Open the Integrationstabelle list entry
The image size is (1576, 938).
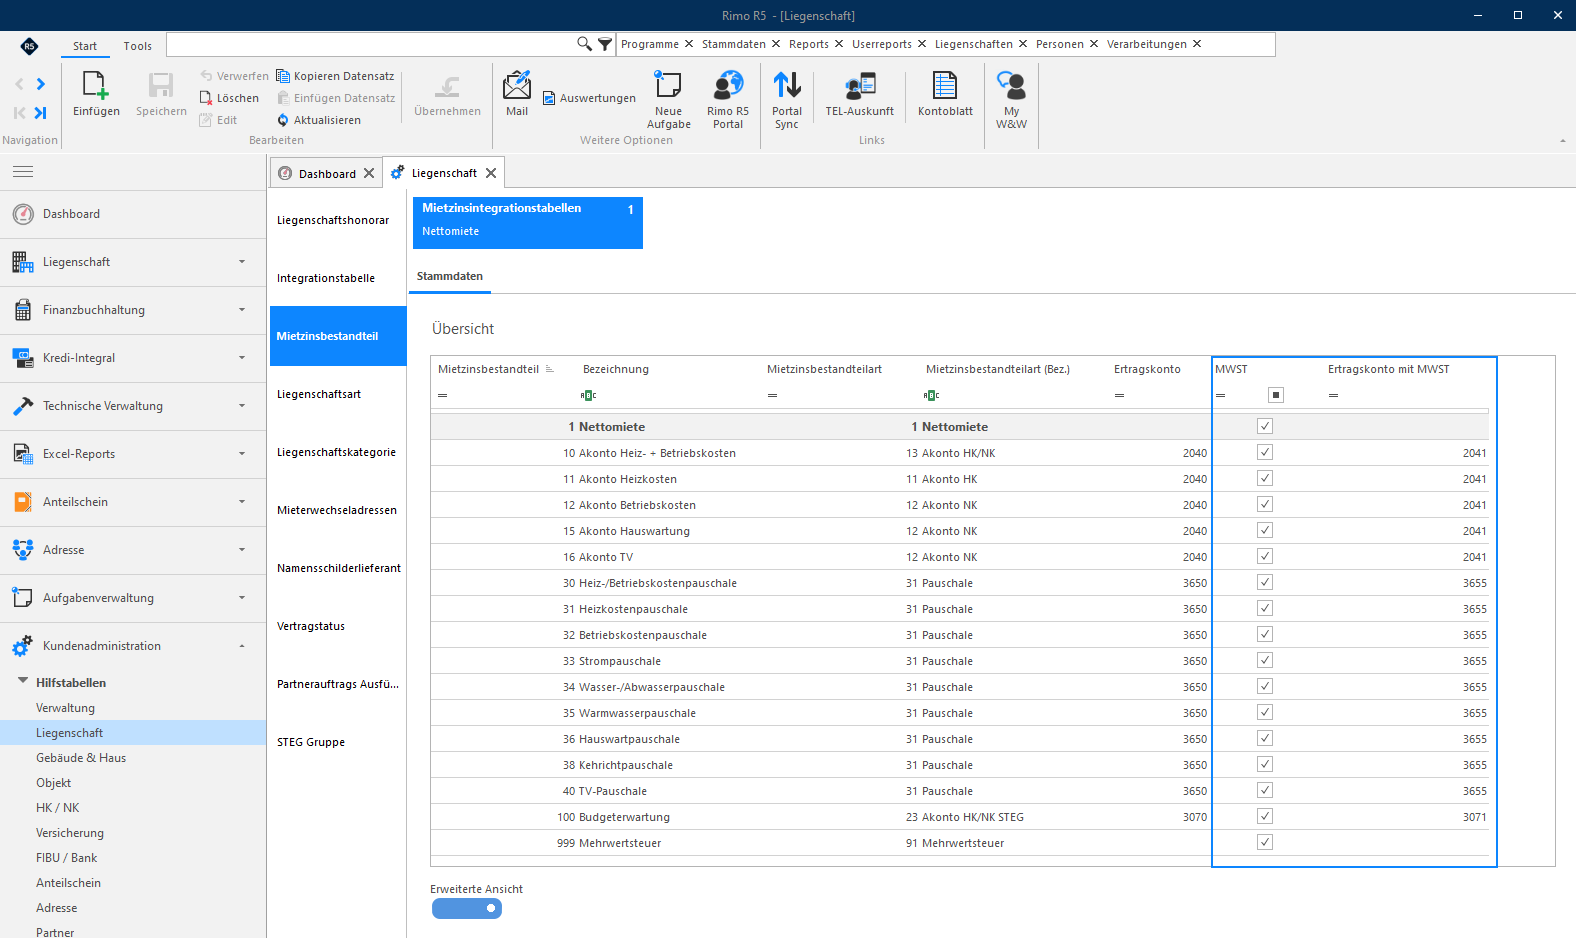[338, 278]
